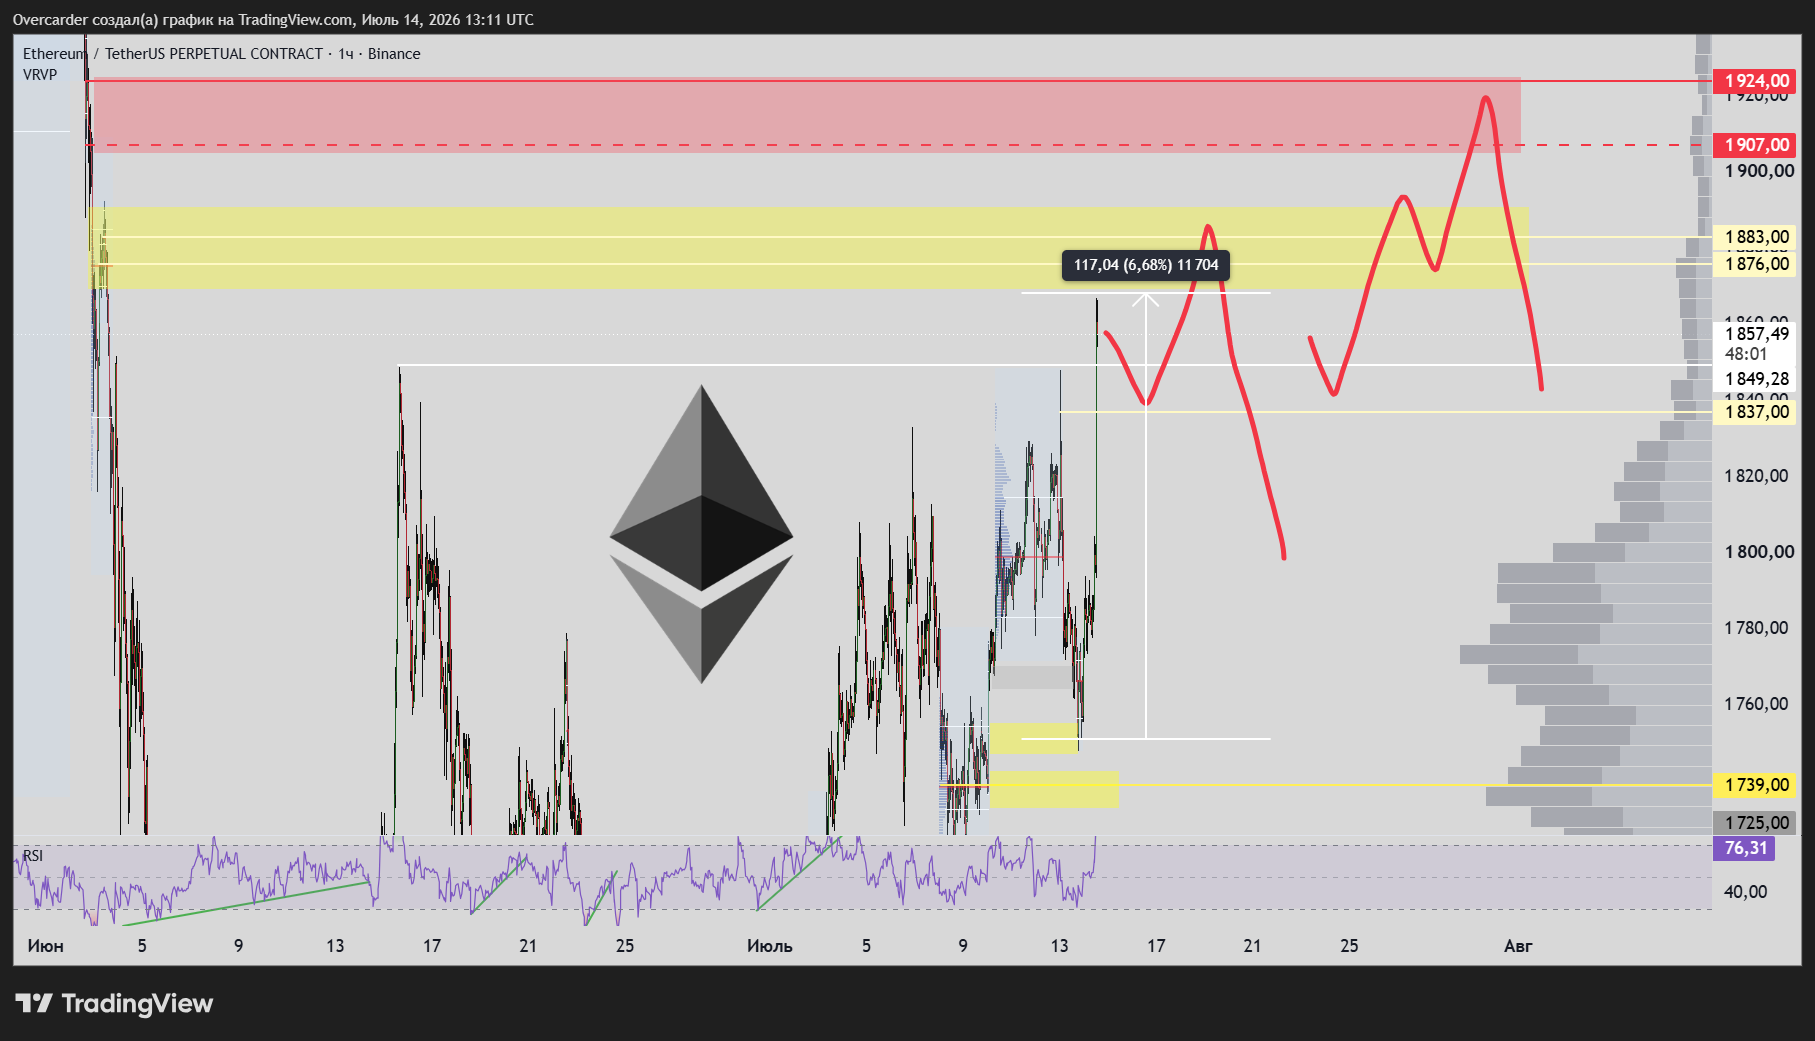The width and height of the screenshot is (1815, 1041).
Task: Select the 1 900,00 price axis value
Action: pos(1759,171)
